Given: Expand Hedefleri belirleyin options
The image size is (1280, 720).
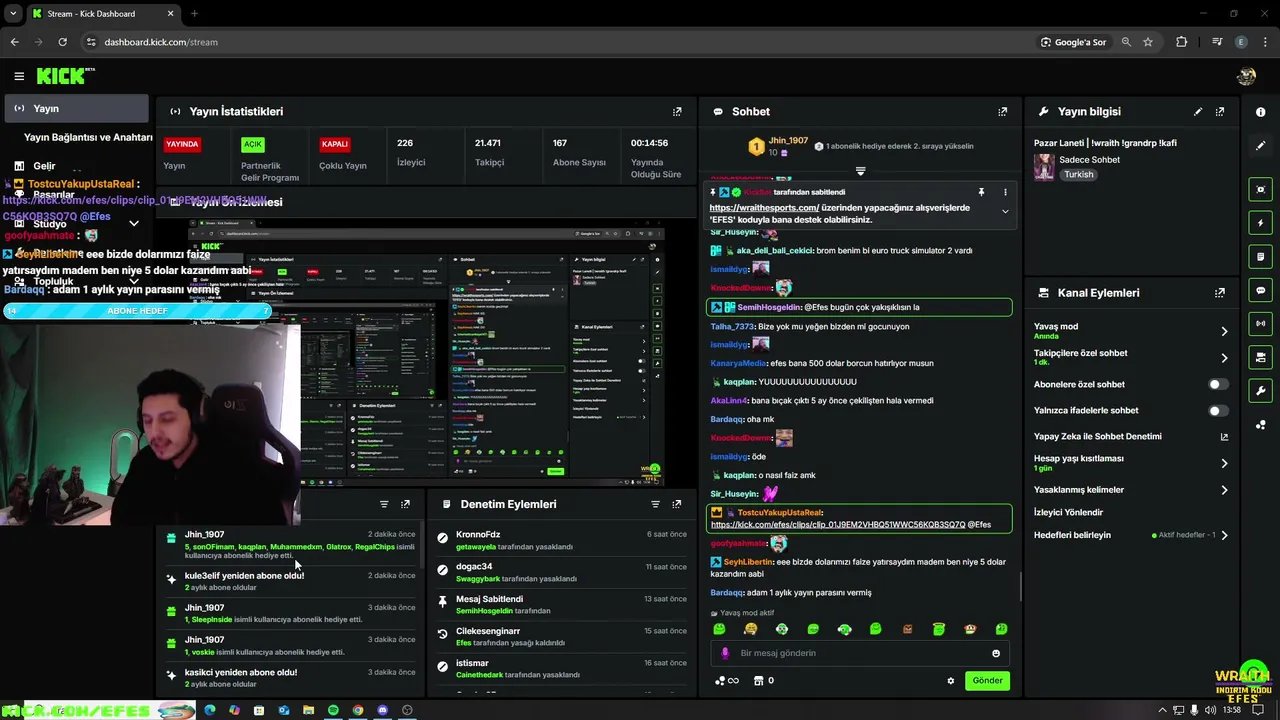Looking at the screenshot, I should click(1224, 535).
